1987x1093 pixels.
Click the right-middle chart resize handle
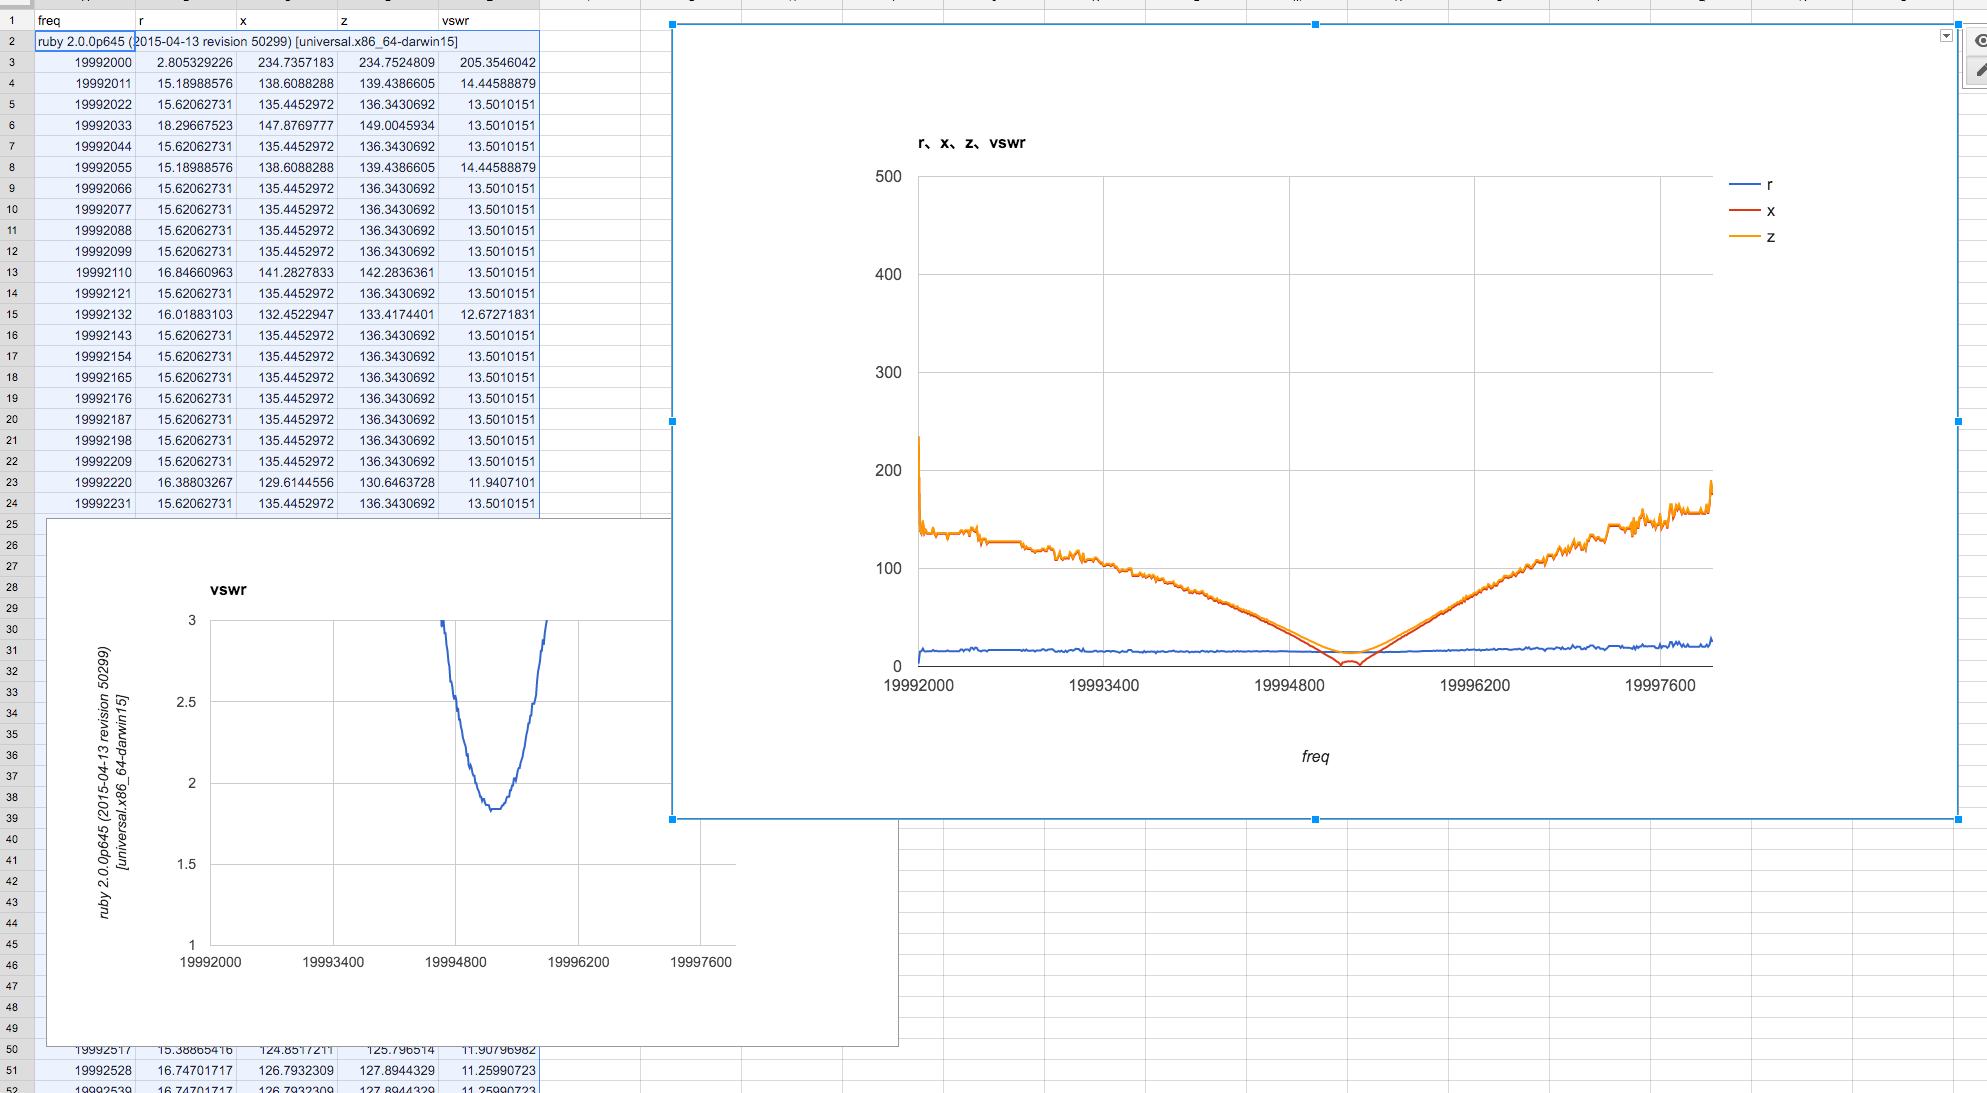(1958, 421)
